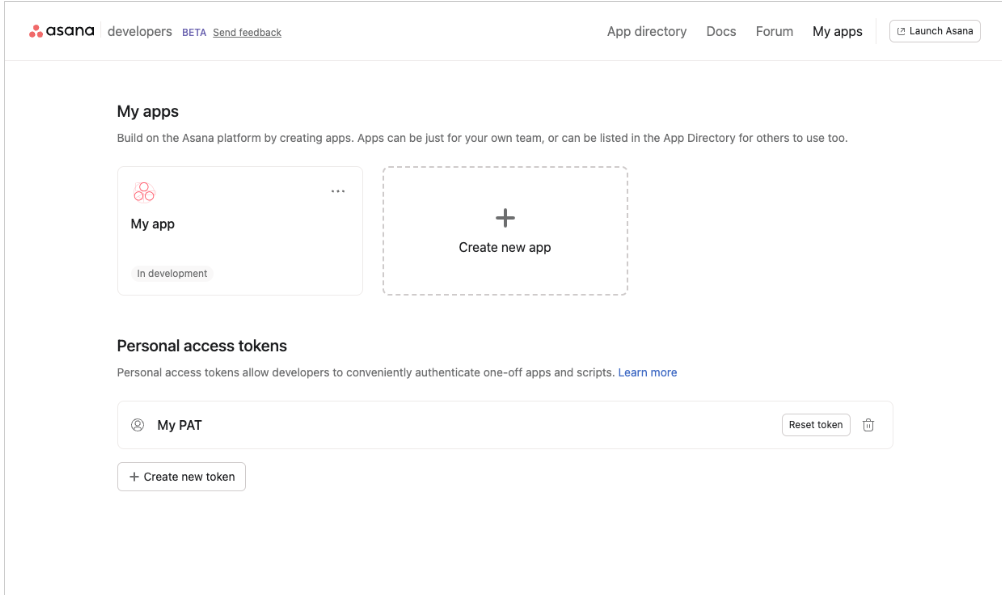Click the In development status badge
Viewport: 1002px width, 595px height.
[x=172, y=274]
